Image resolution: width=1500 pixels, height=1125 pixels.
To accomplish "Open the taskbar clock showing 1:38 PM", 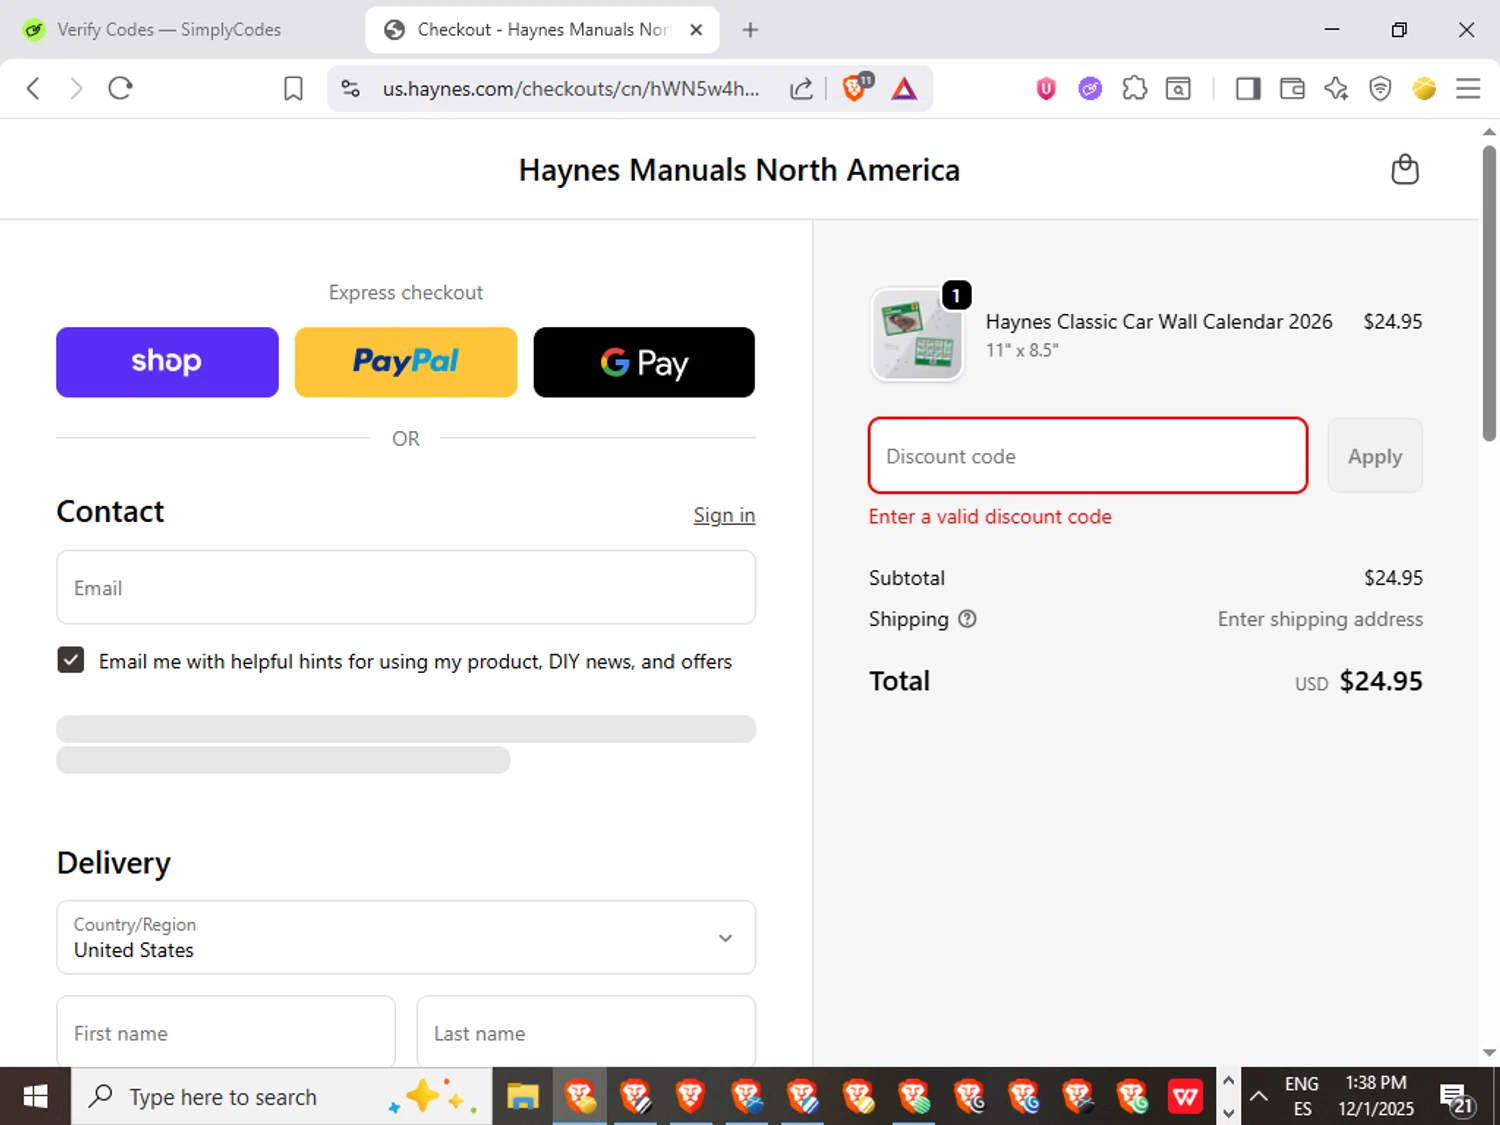I will point(1376,1097).
